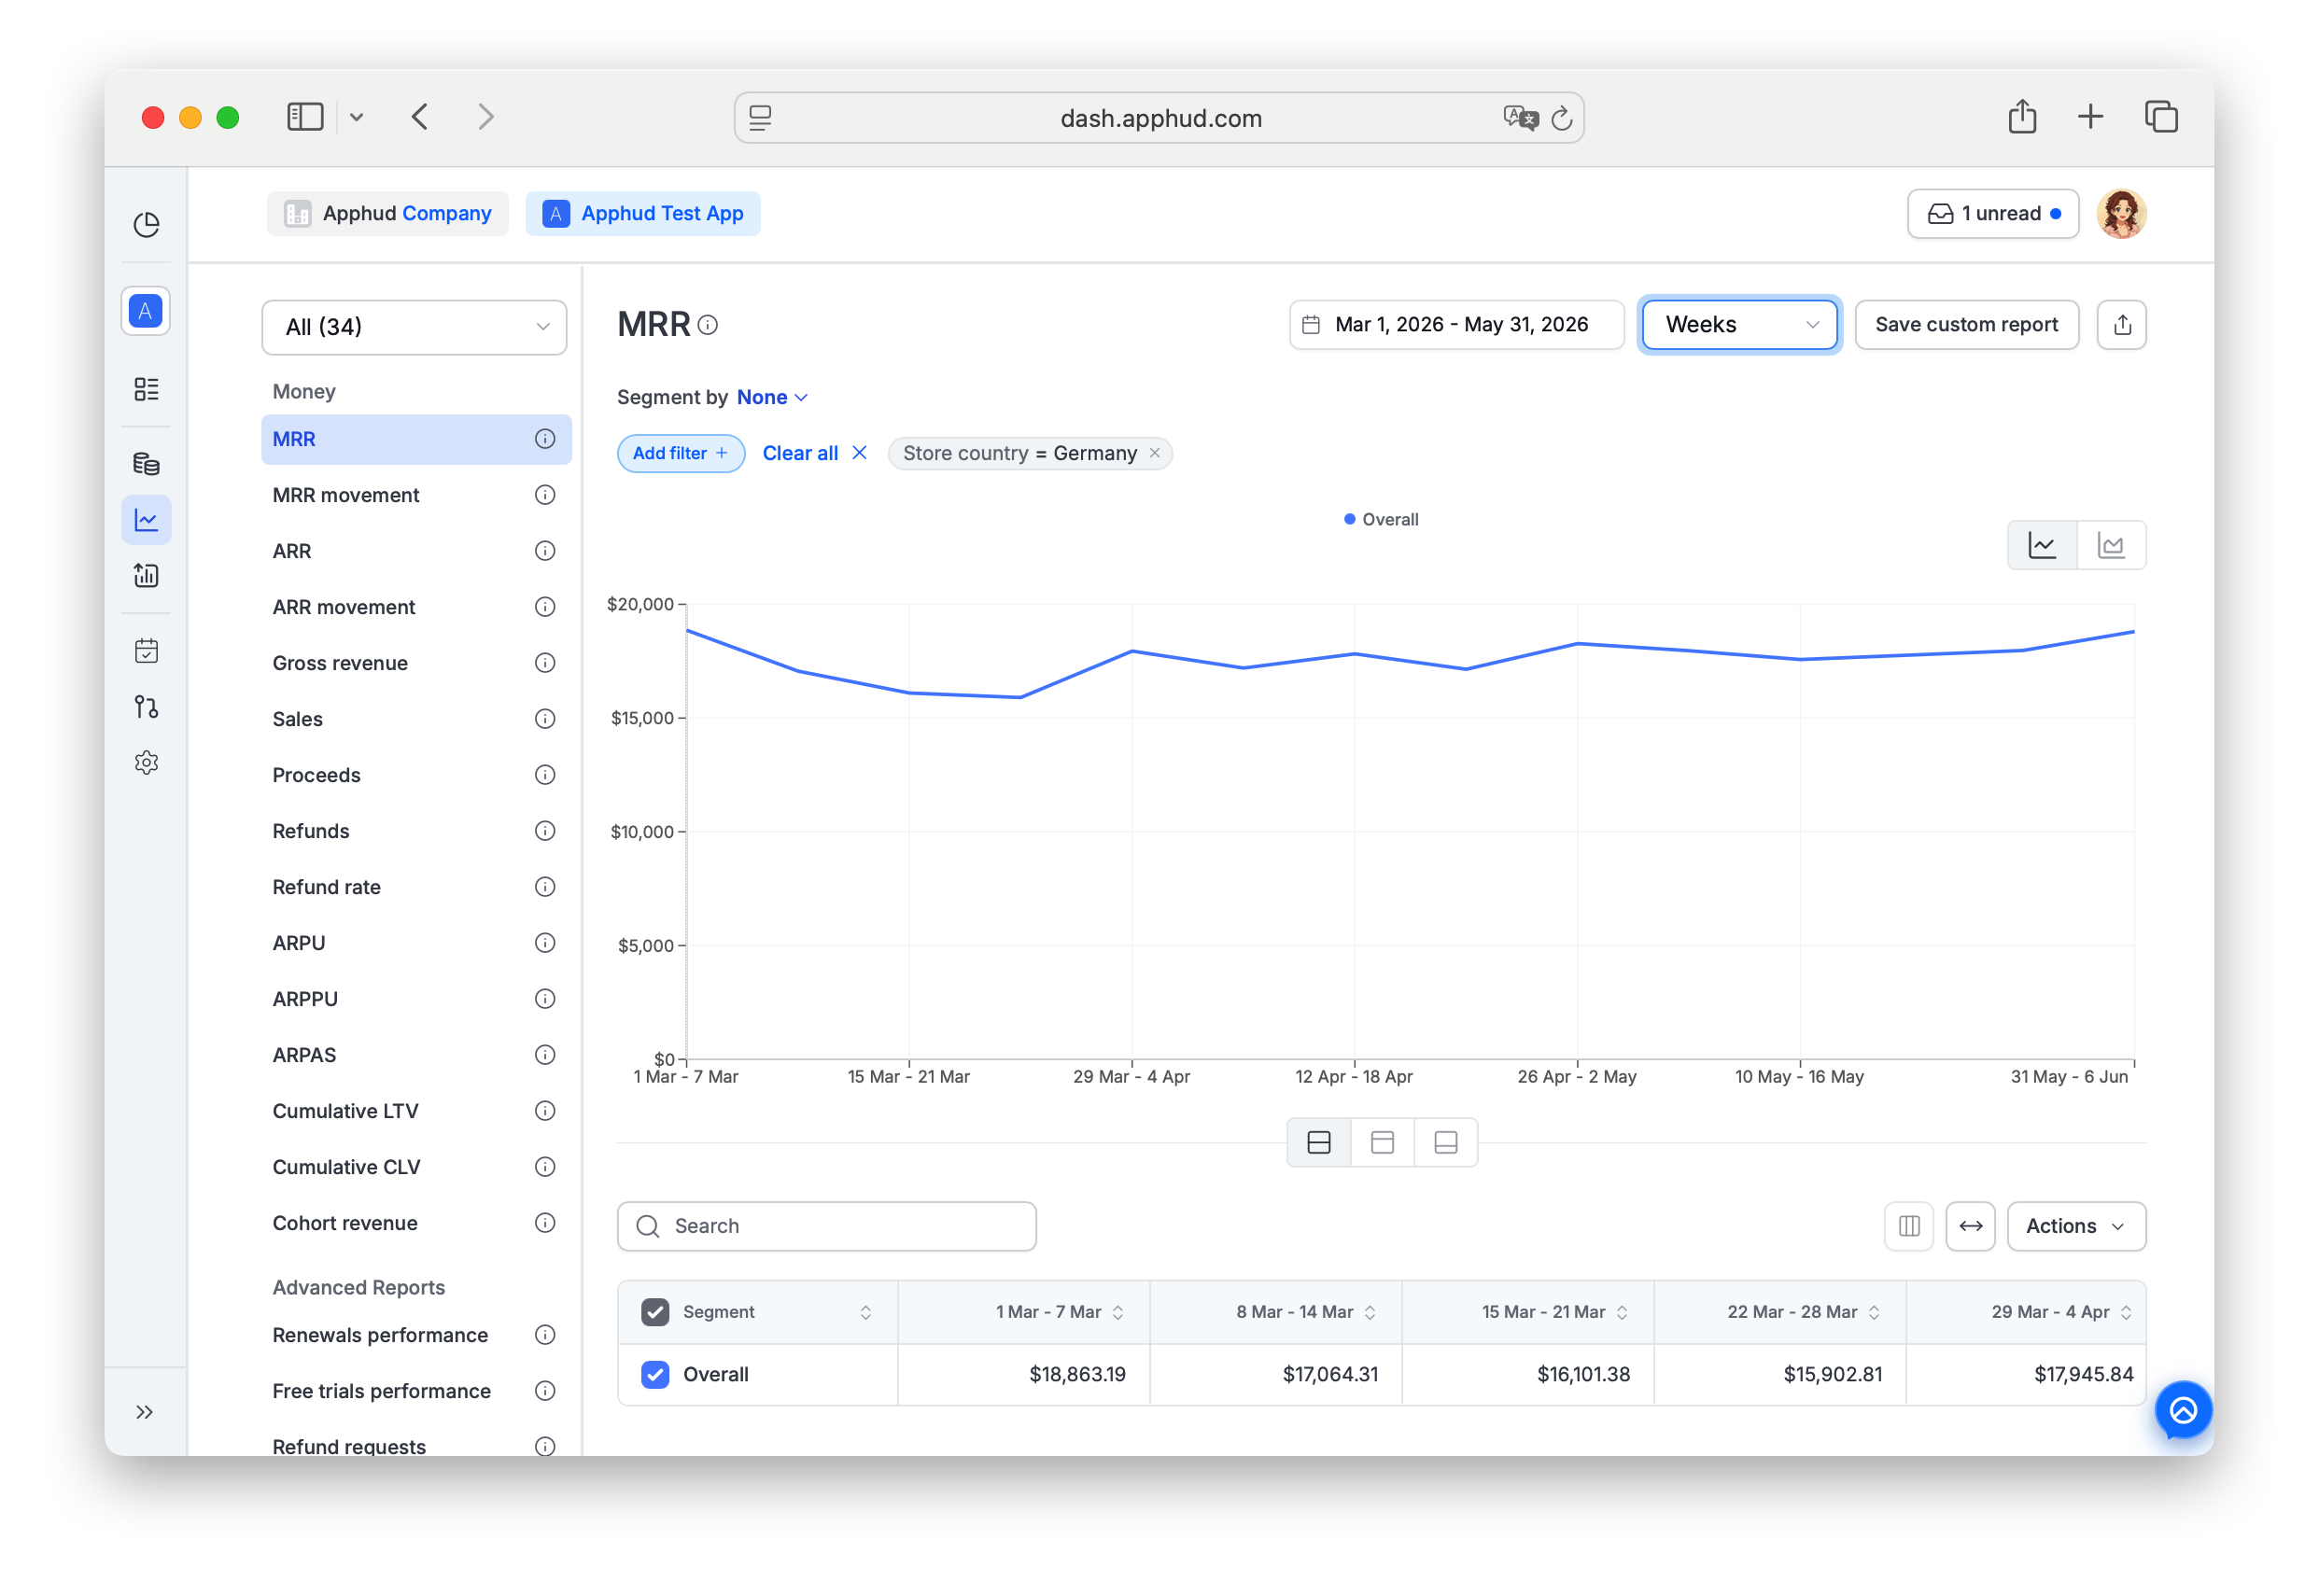The width and height of the screenshot is (2319, 1596).
Task: Reload the page in Safari
Action: point(1562,119)
